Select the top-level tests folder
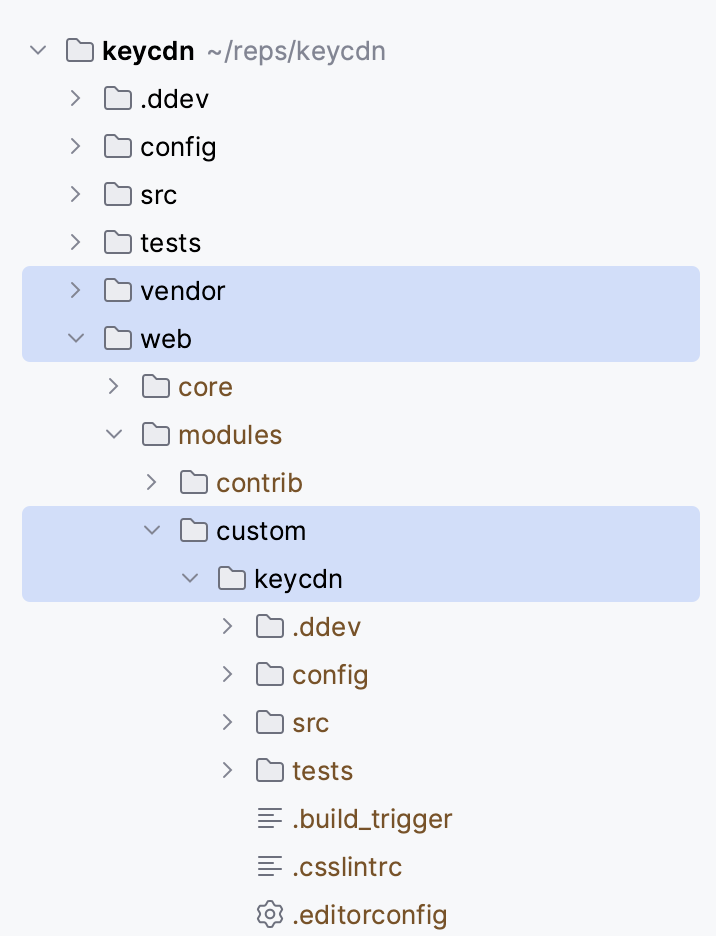 (170, 243)
